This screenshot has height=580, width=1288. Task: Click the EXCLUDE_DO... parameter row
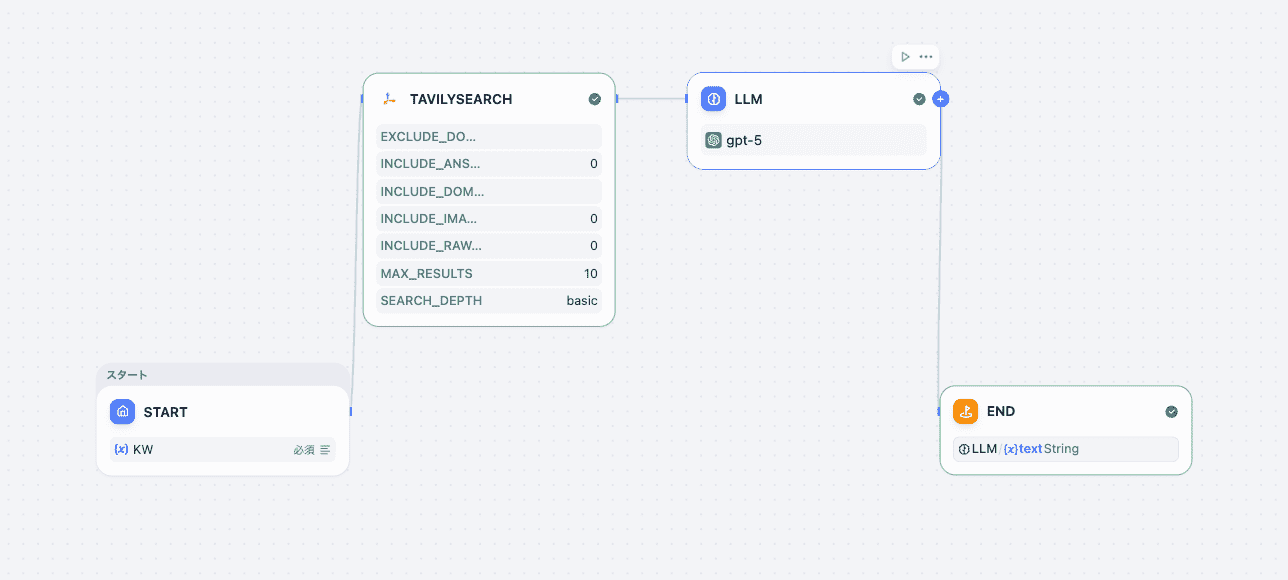489,137
